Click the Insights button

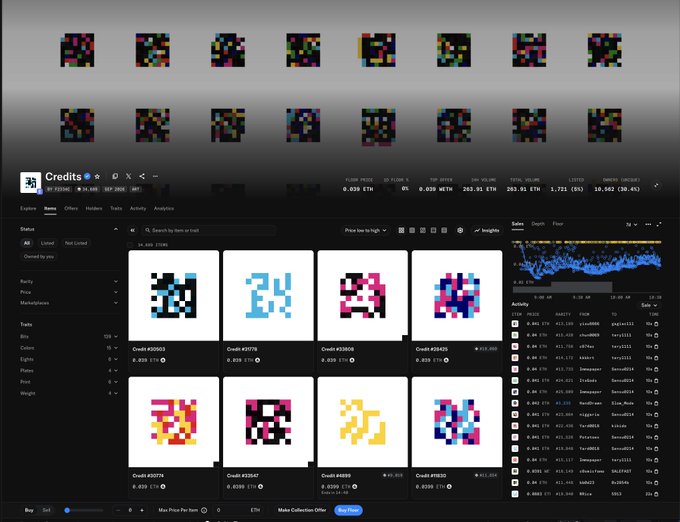487,230
